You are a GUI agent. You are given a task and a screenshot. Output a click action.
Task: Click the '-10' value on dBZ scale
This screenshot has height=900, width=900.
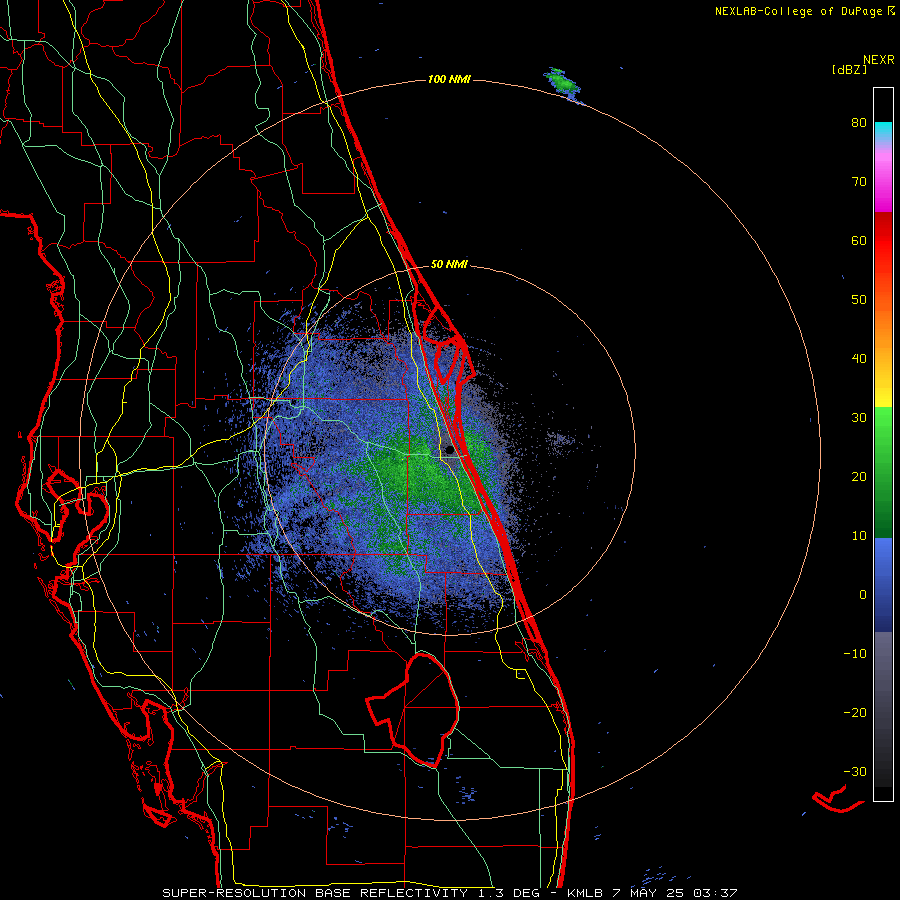coord(855,654)
